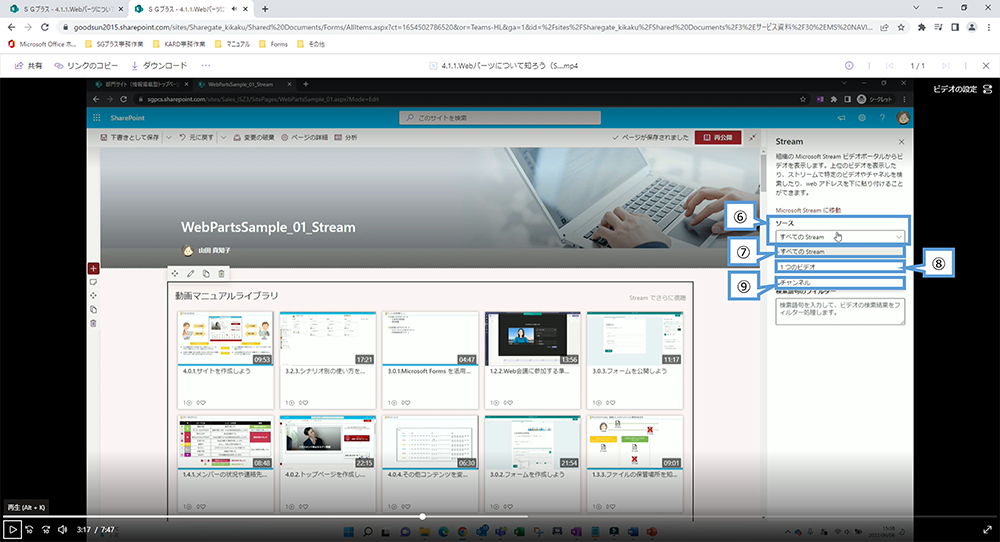Image resolution: width=1000 pixels, height=542 pixels.
Task: Click リンクのコピー to copy the link
Action: click(x=86, y=66)
